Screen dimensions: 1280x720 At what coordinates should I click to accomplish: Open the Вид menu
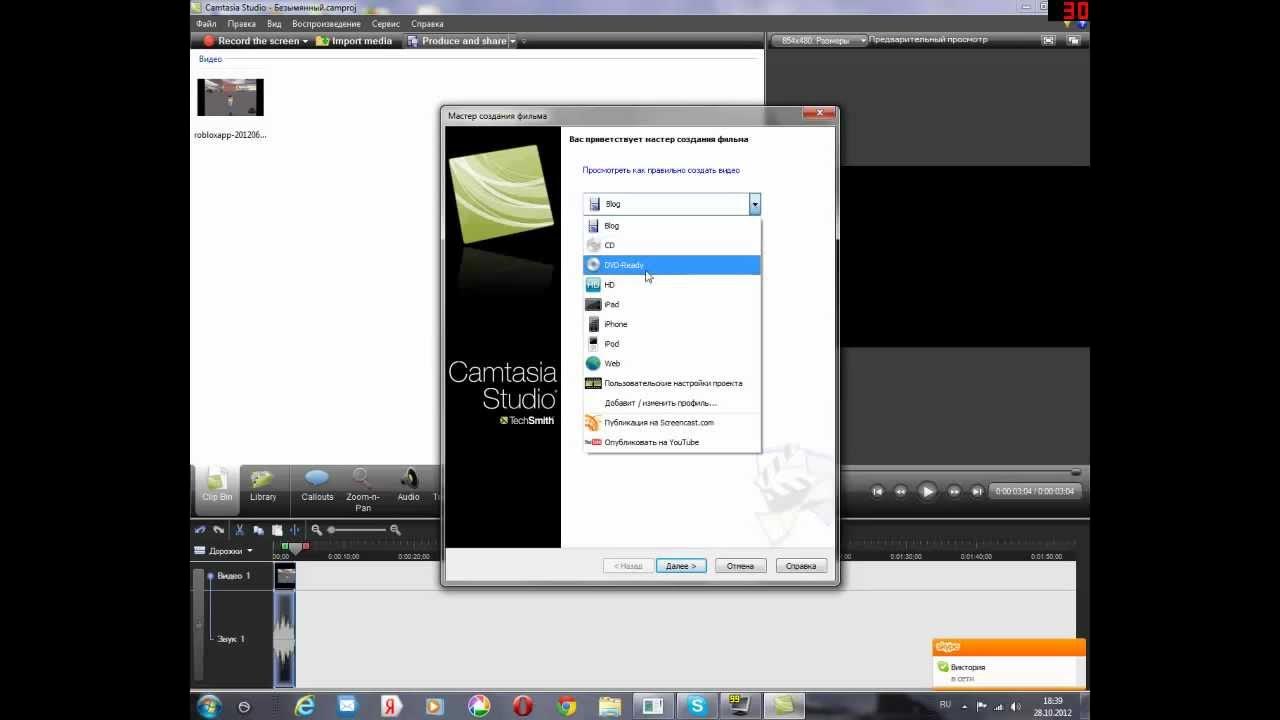(x=274, y=24)
